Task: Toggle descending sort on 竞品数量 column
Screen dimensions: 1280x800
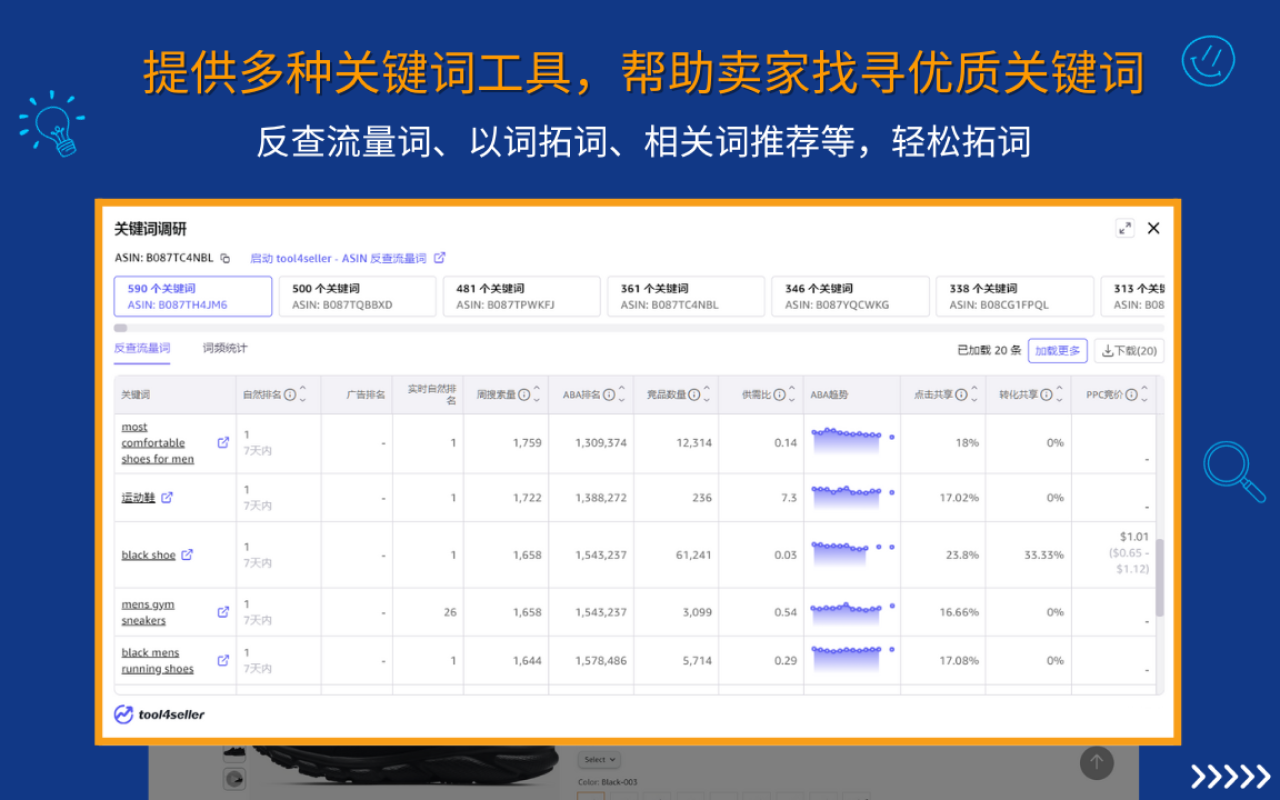Action: coord(707,400)
